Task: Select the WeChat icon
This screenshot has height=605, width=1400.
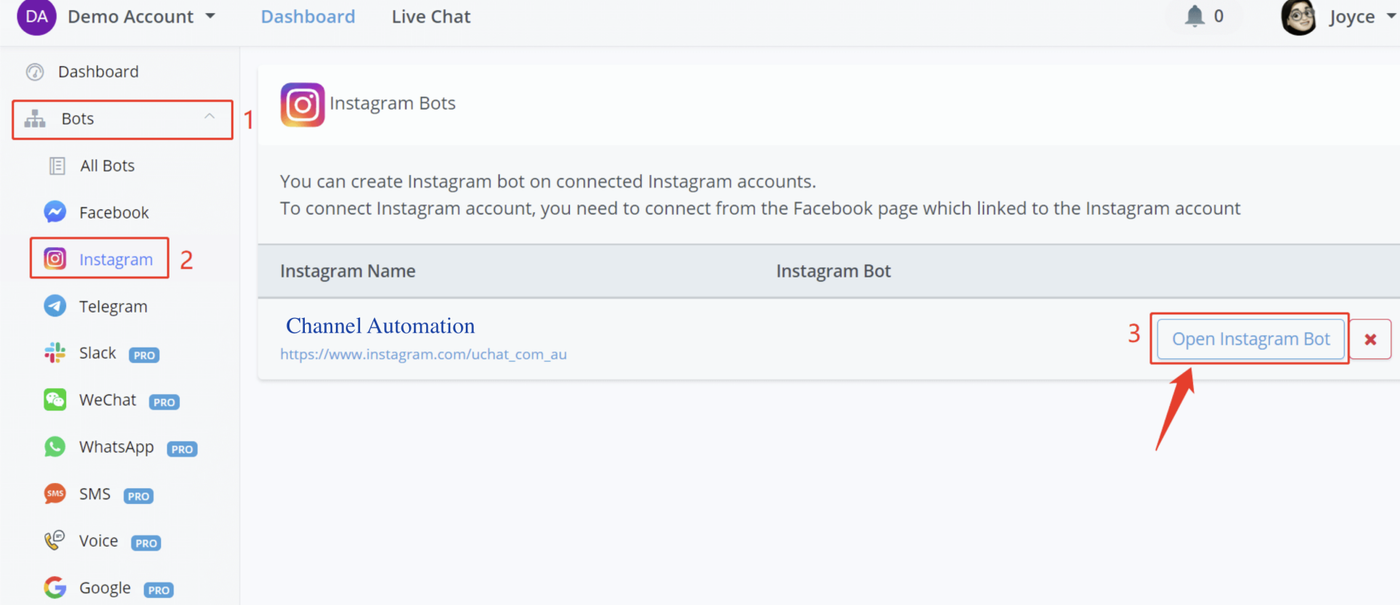Action: pos(55,400)
